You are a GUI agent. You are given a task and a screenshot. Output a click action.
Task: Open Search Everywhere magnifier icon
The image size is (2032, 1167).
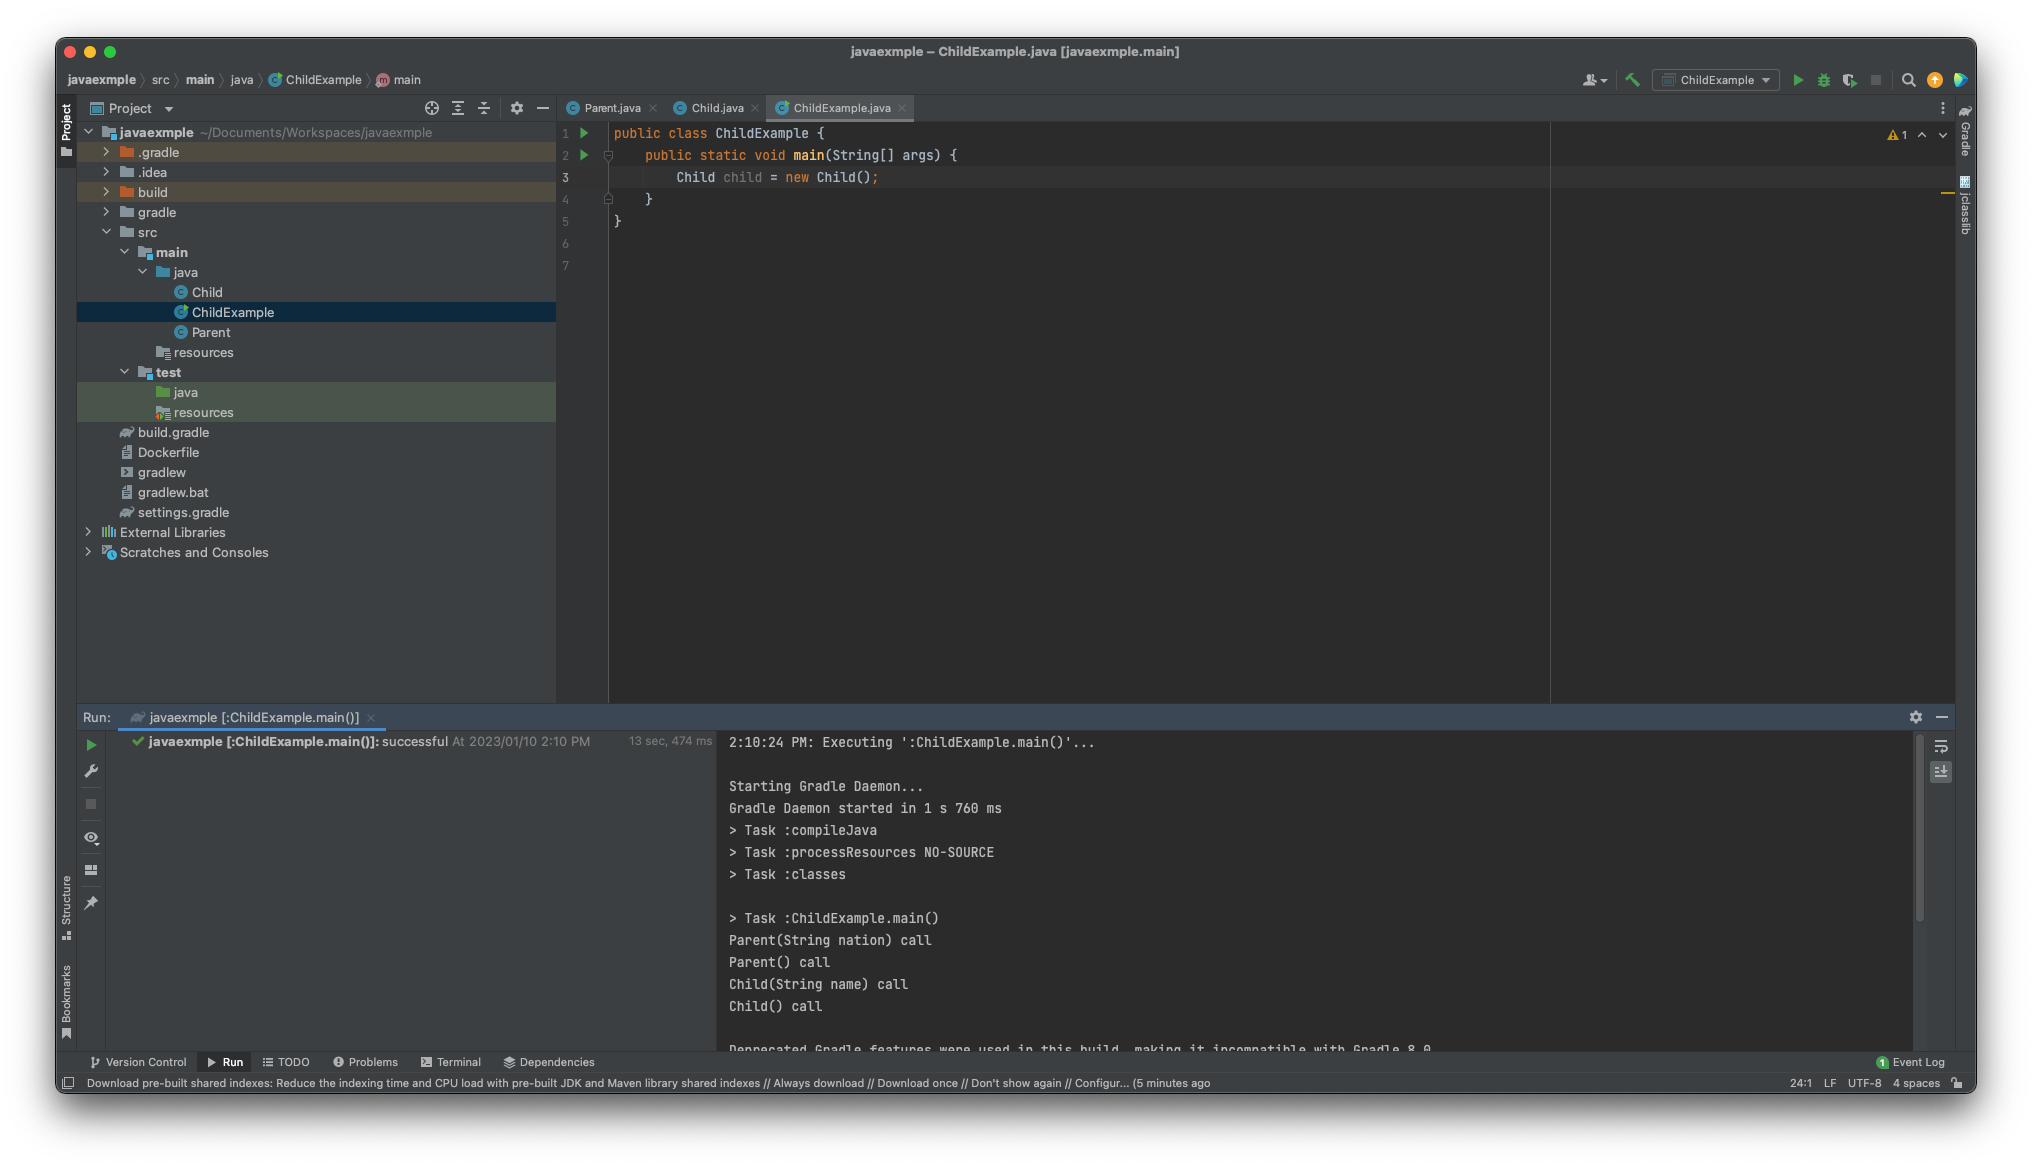click(x=1908, y=80)
